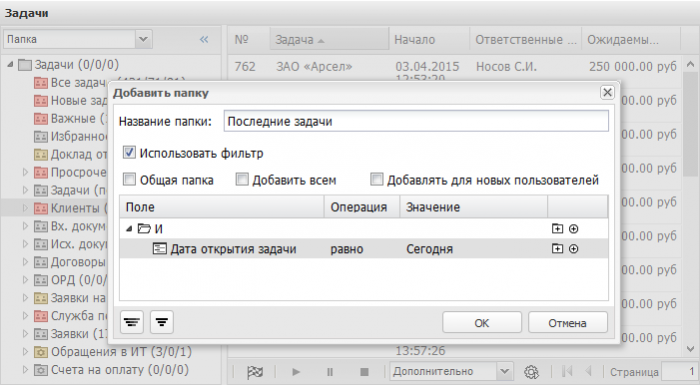Click add group icon in Дата открытия задачи row

557,249
